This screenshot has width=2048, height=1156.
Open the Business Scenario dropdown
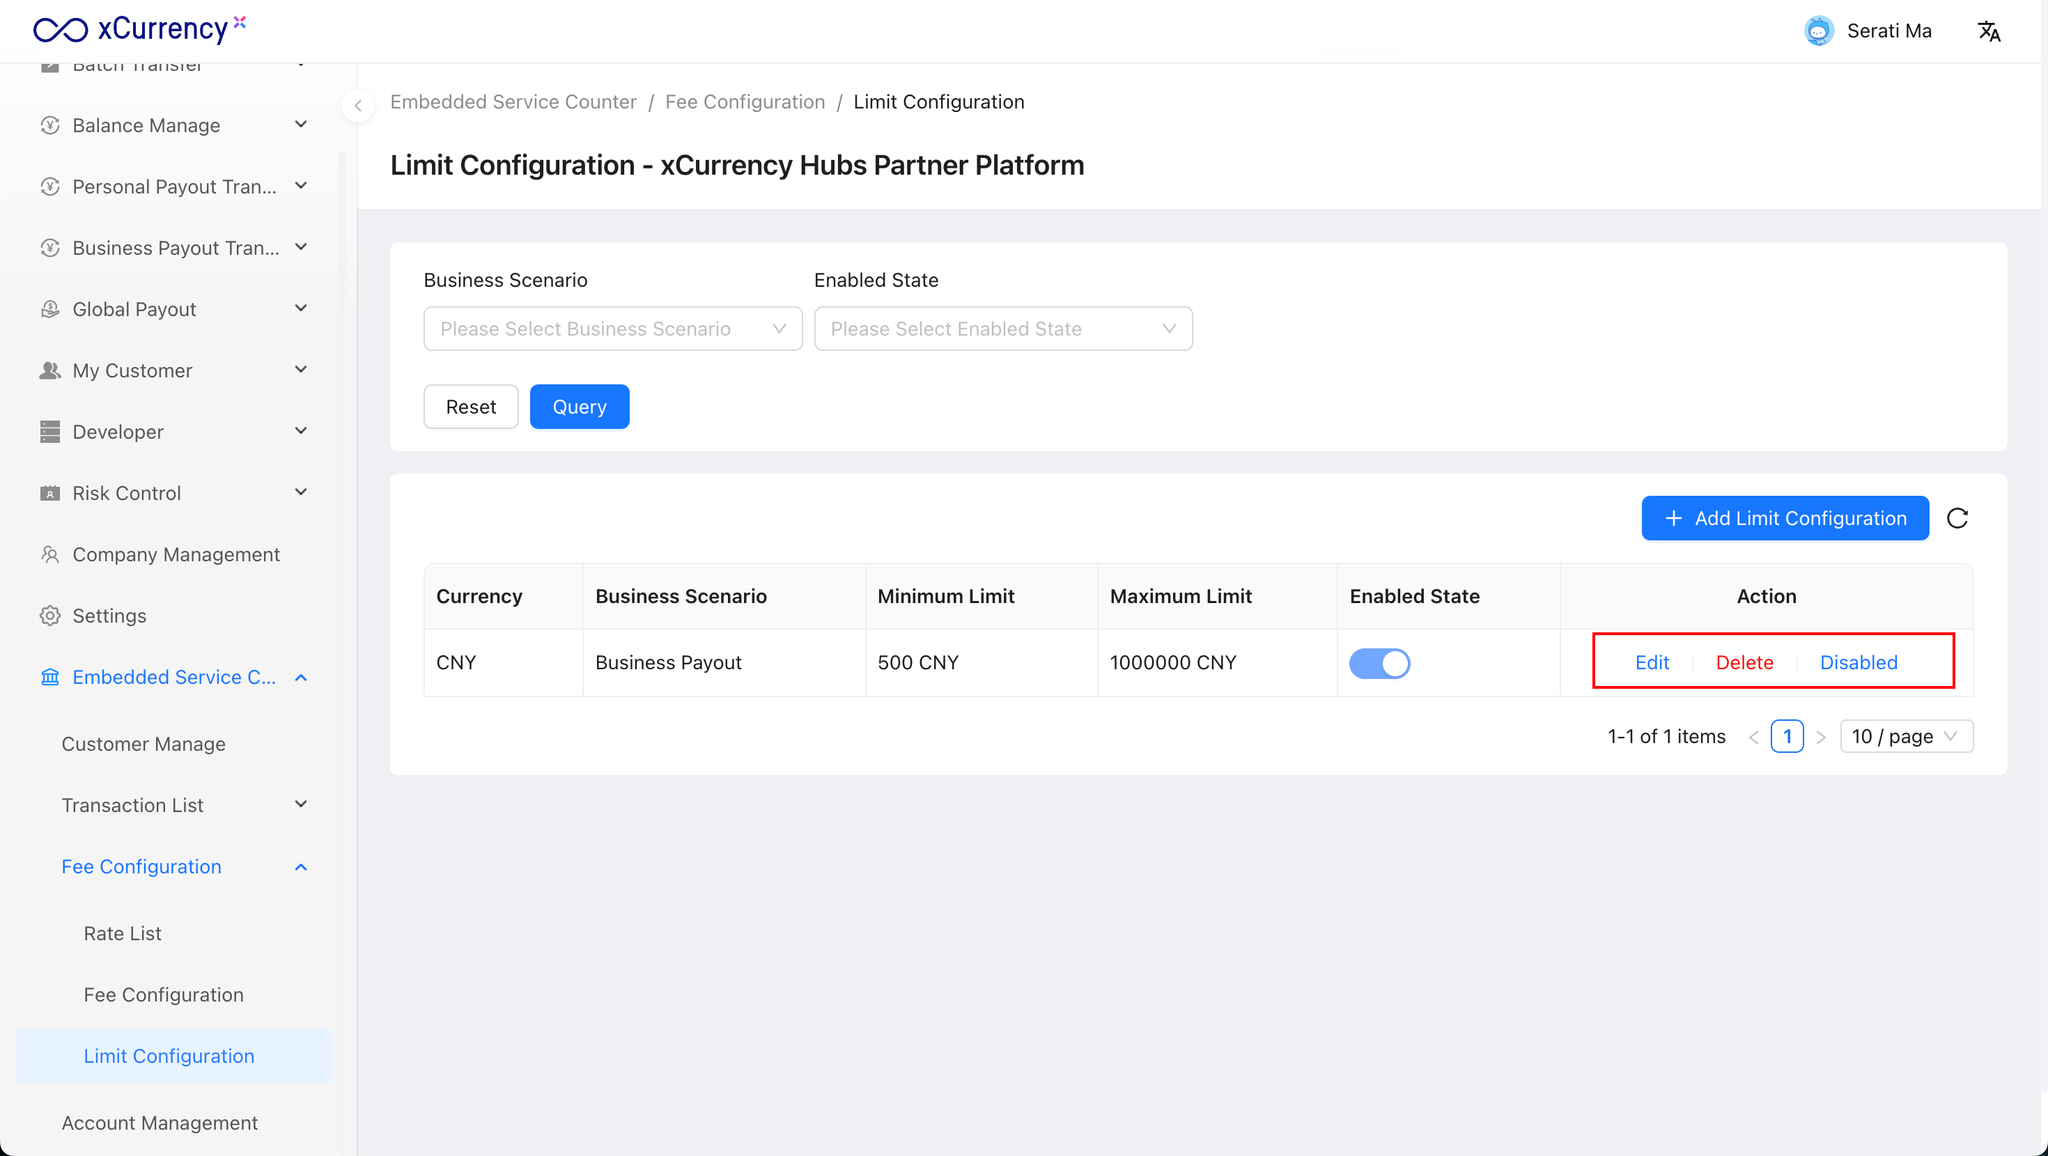click(612, 329)
